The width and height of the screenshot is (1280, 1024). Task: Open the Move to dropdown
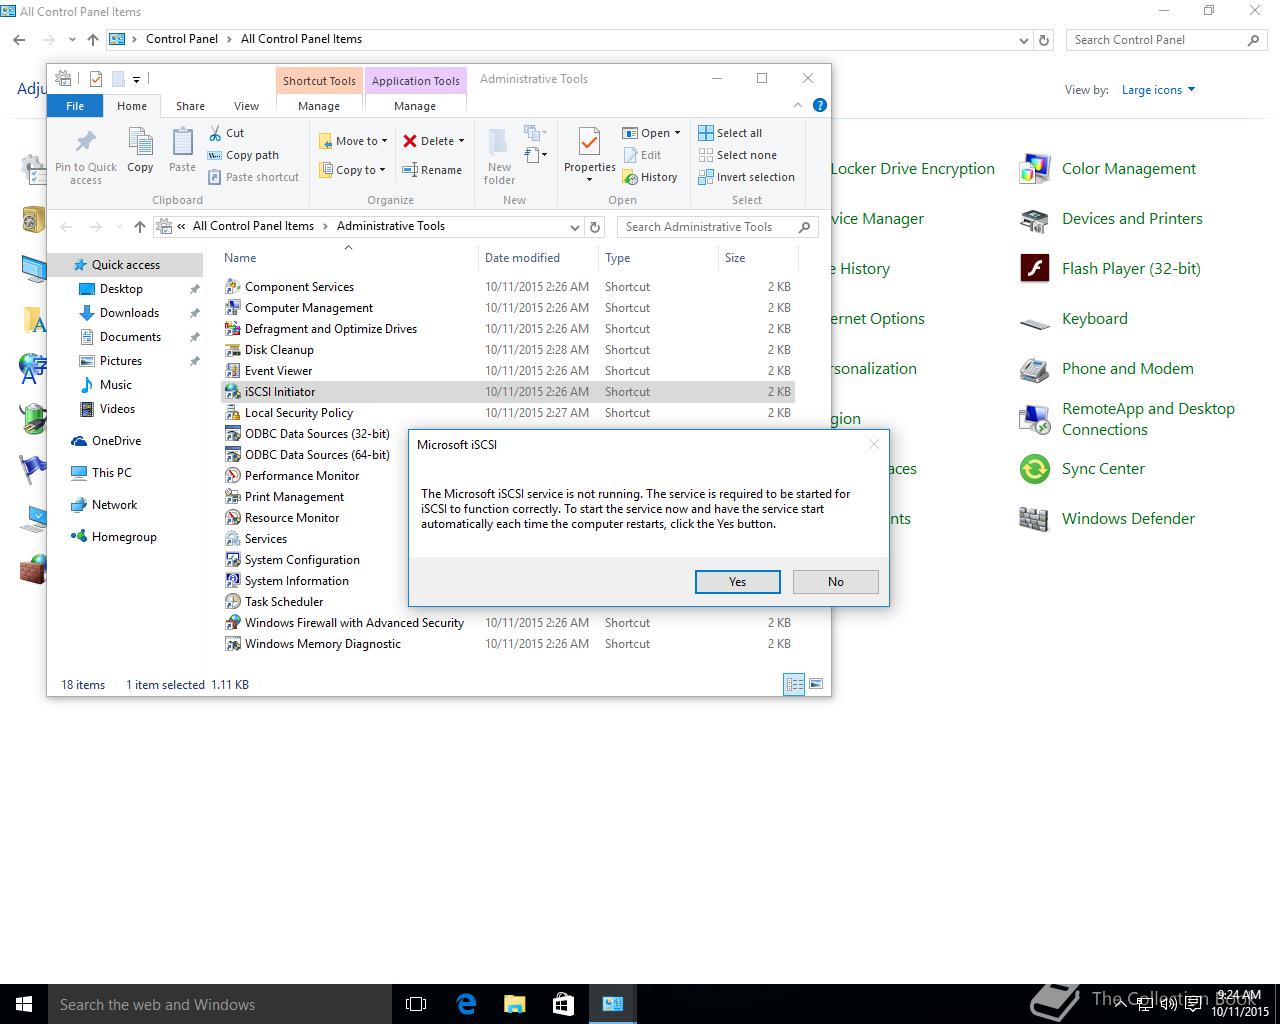coord(353,141)
